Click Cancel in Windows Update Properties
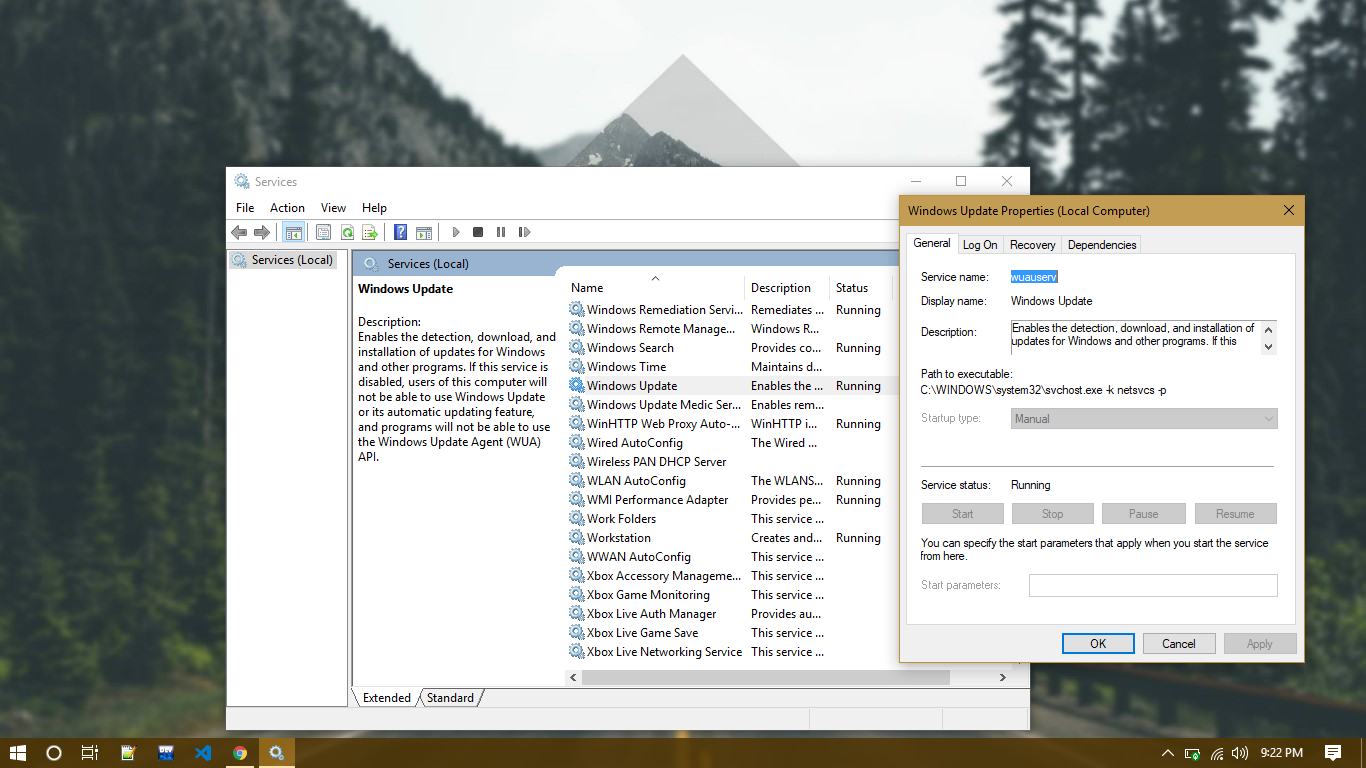This screenshot has height=768, width=1366. tap(1179, 644)
